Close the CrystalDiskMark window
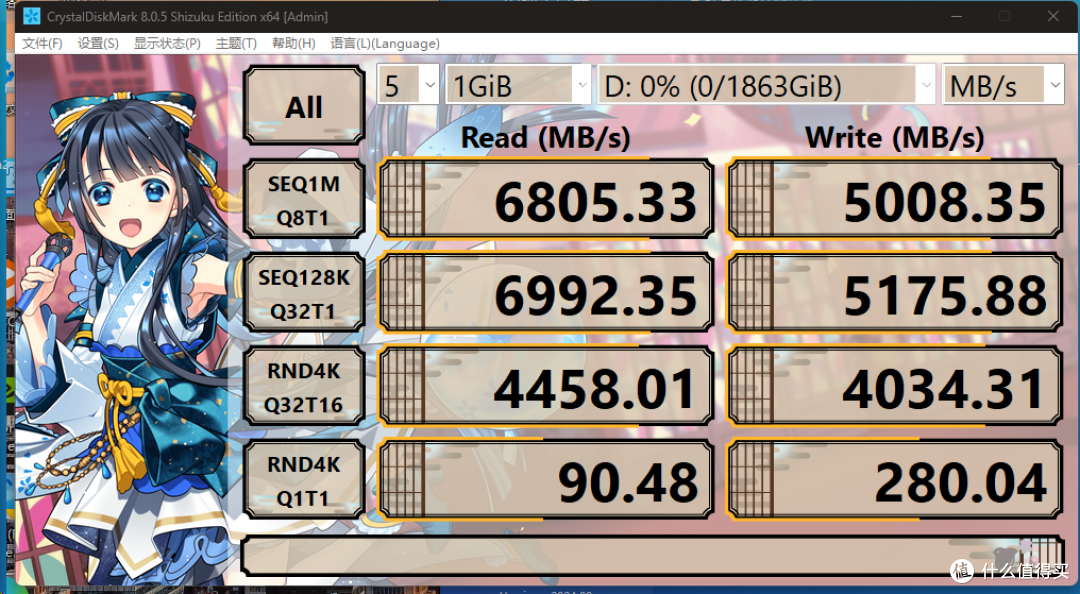The height and width of the screenshot is (594, 1080). 1053,17
